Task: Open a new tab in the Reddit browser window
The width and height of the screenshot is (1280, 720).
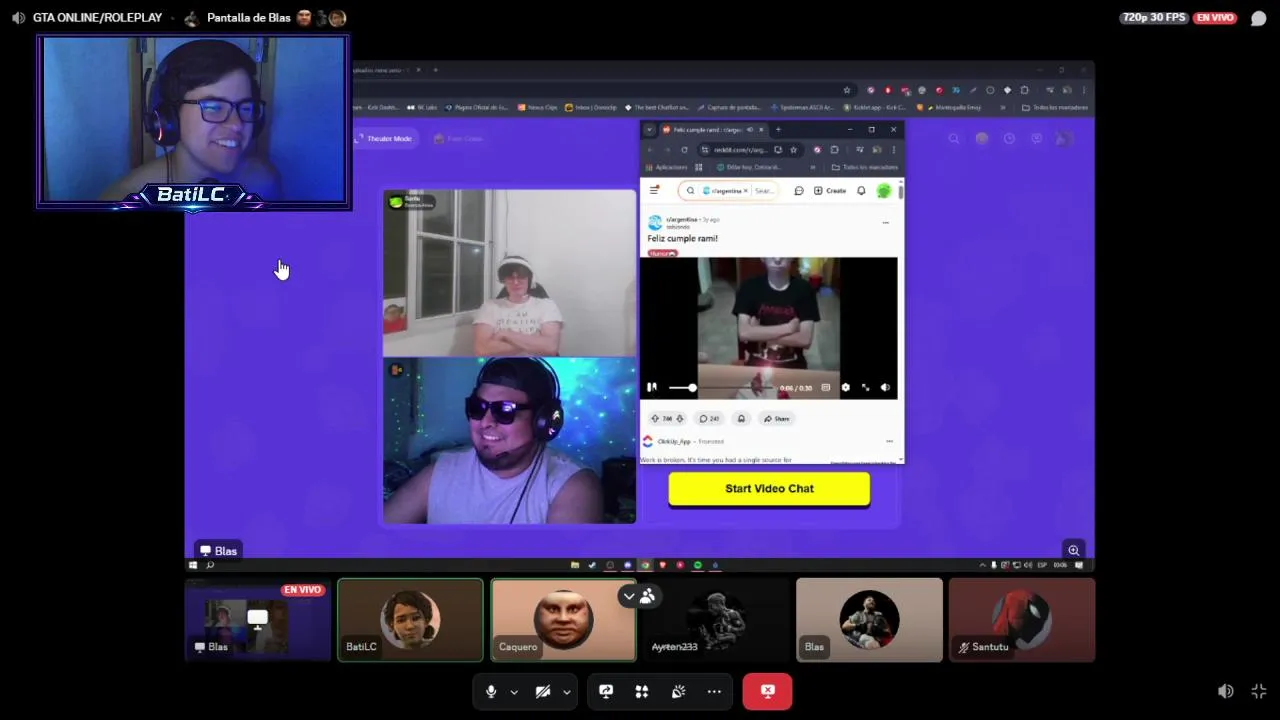Action: [779, 129]
